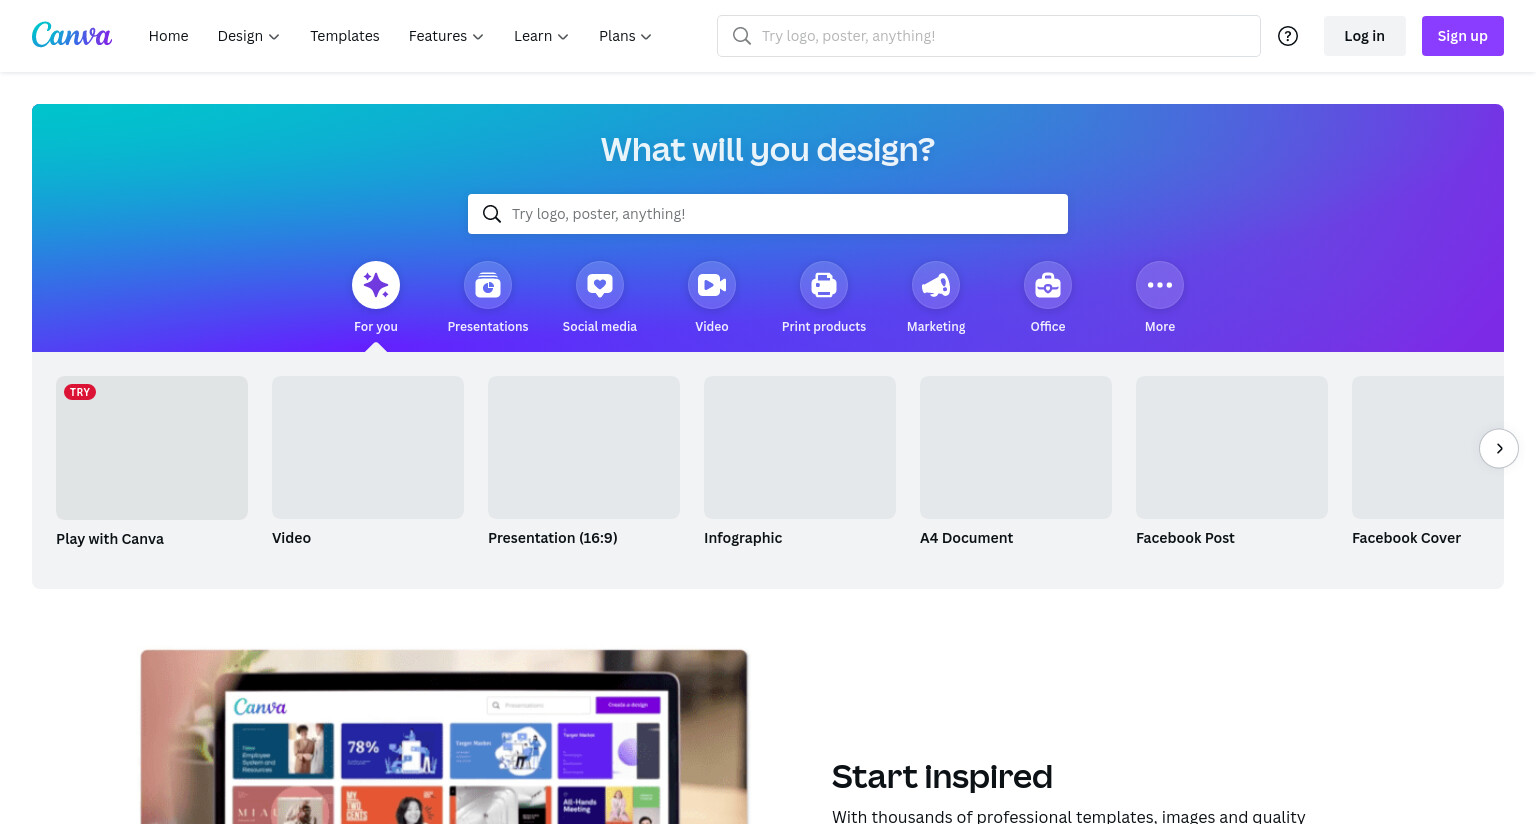Click the 'What will you design?' heading
The image size is (1536, 824).
(x=768, y=150)
